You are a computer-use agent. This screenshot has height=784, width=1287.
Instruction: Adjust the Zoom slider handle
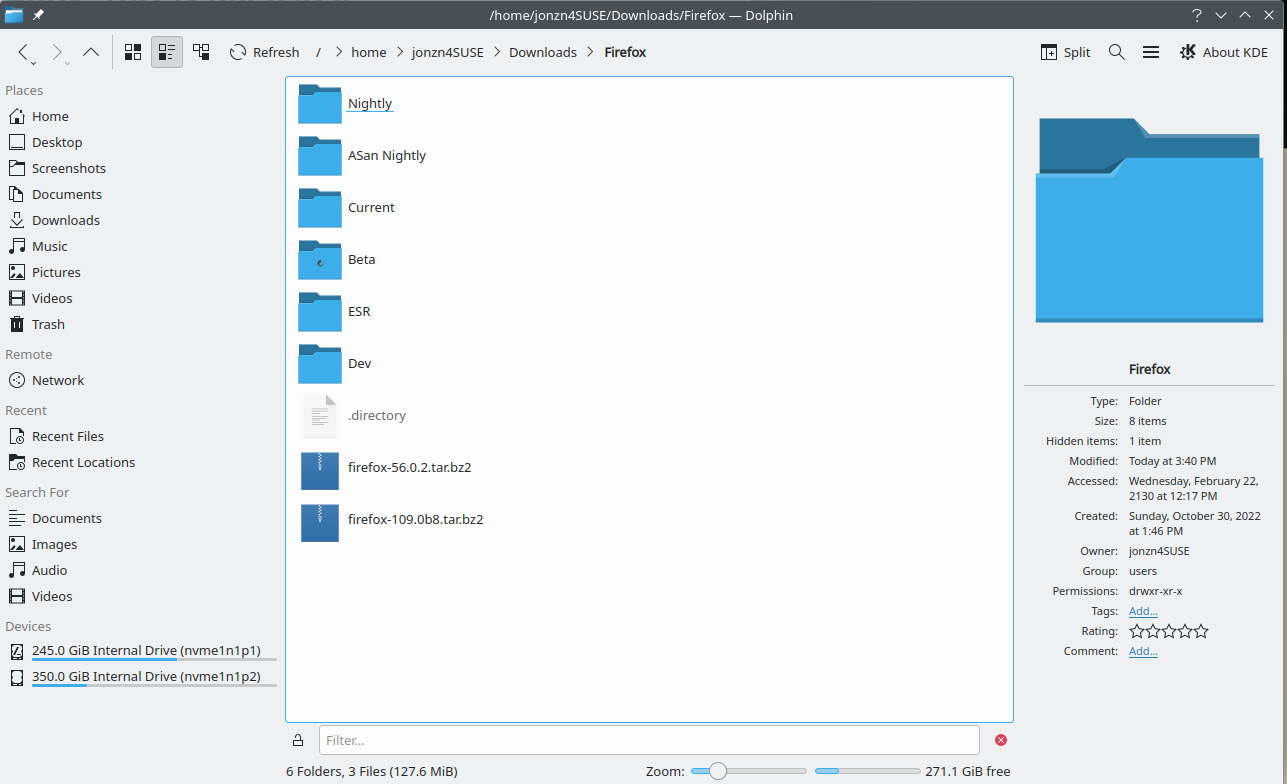pos(717,771)
